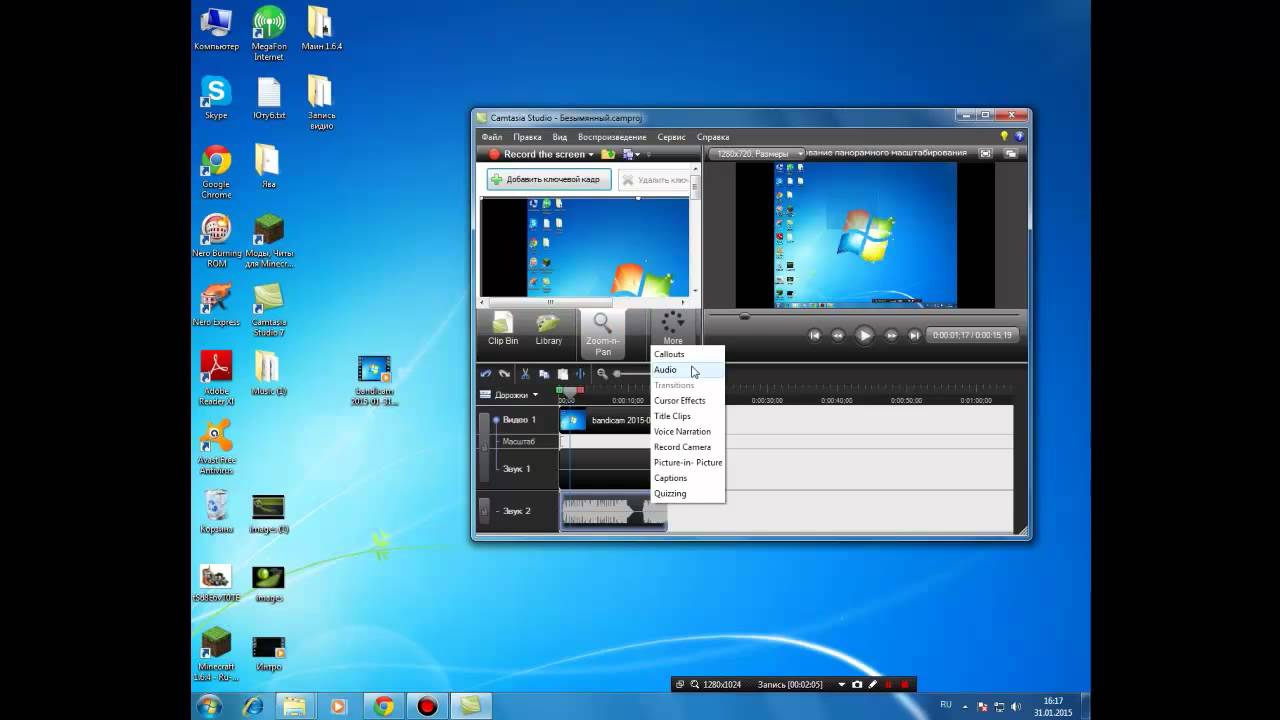Switch preview to full screen mode
Image resolution: width=1280 pixels, height=720 pixels.
coord(986,153)
